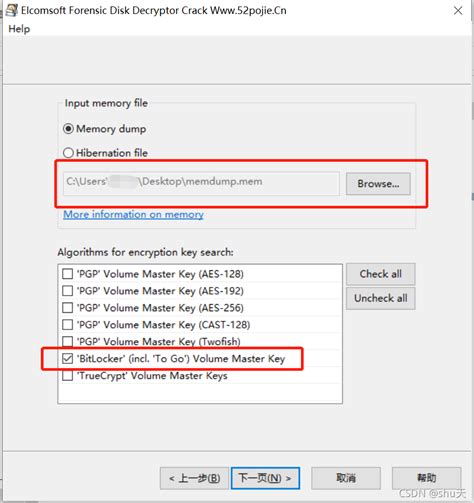Uncheck 'BitLocker' Volume Master Key checkbox
The image size is (474, 503).
point(68,359)
